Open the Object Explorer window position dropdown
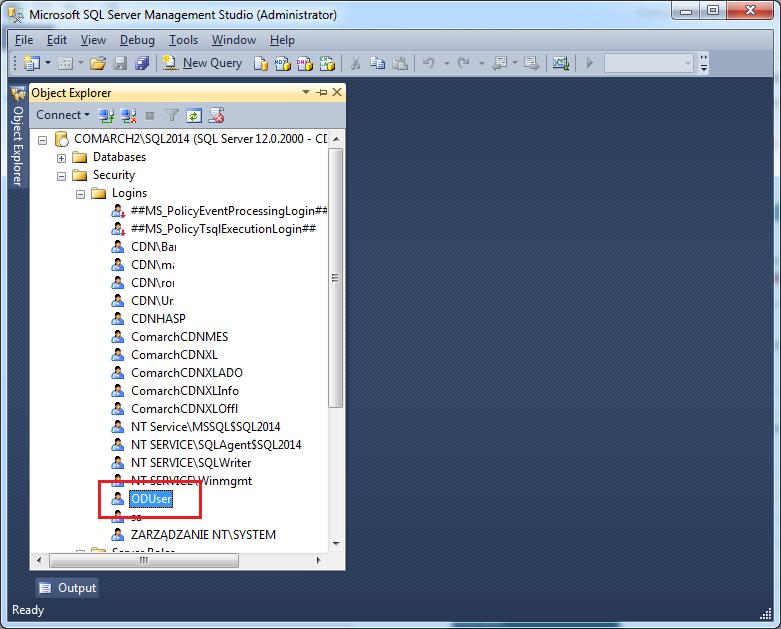This screenshot has height=629, width=781. tap(306, 92)
